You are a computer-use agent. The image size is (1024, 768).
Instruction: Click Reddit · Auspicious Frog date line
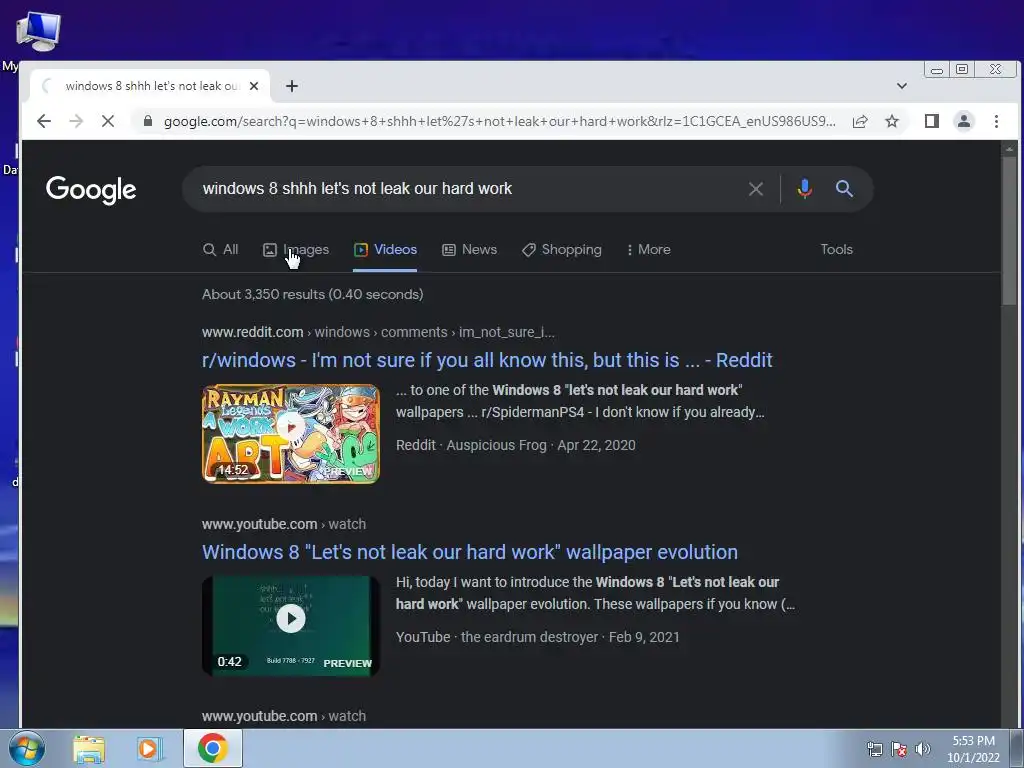[x=515, y=445]
